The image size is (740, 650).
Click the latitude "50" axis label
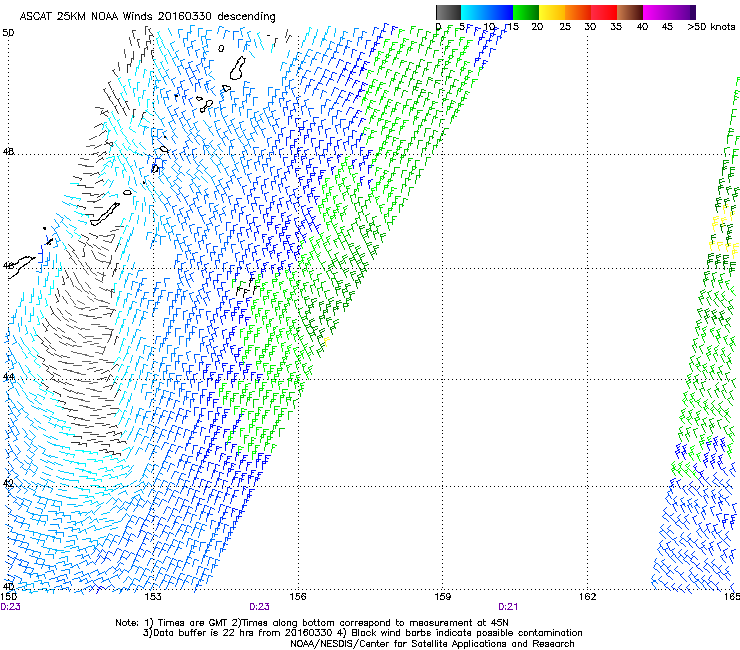(8, 33)
